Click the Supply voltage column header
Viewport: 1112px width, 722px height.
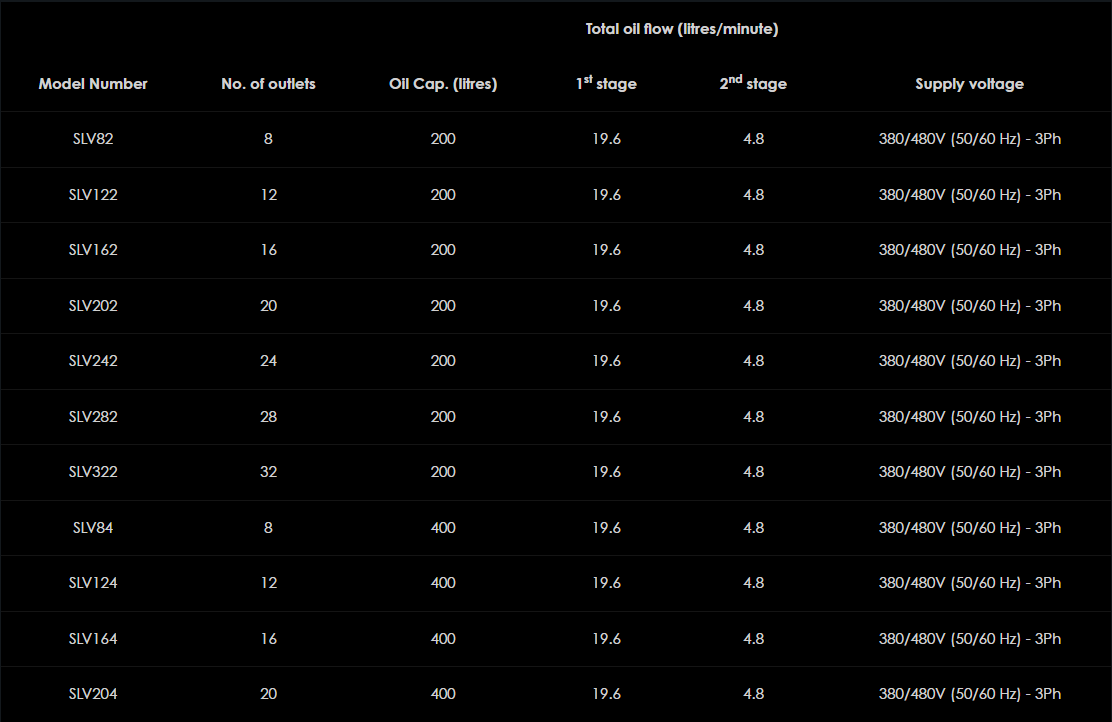tap(969, 84)
